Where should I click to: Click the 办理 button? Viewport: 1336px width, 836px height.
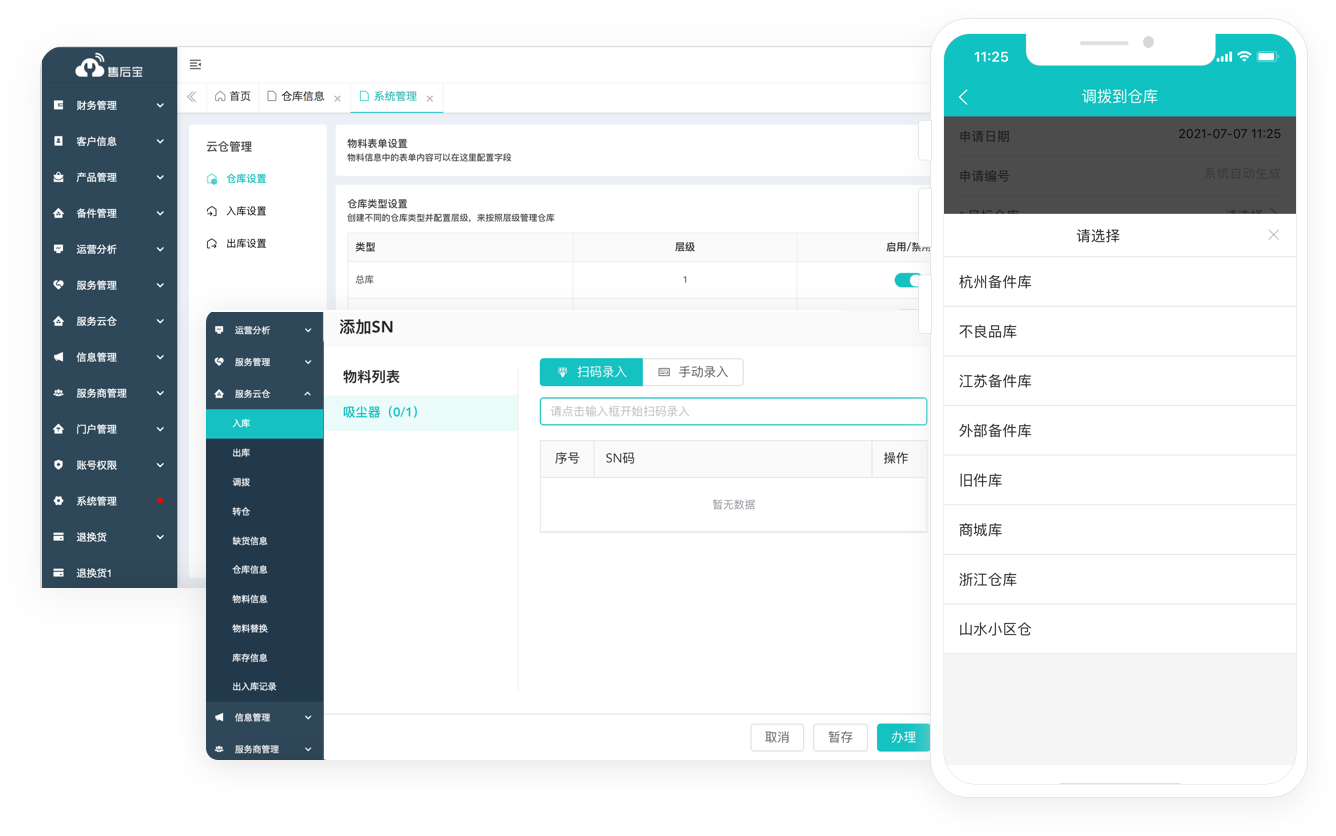[x=903, y=737]
